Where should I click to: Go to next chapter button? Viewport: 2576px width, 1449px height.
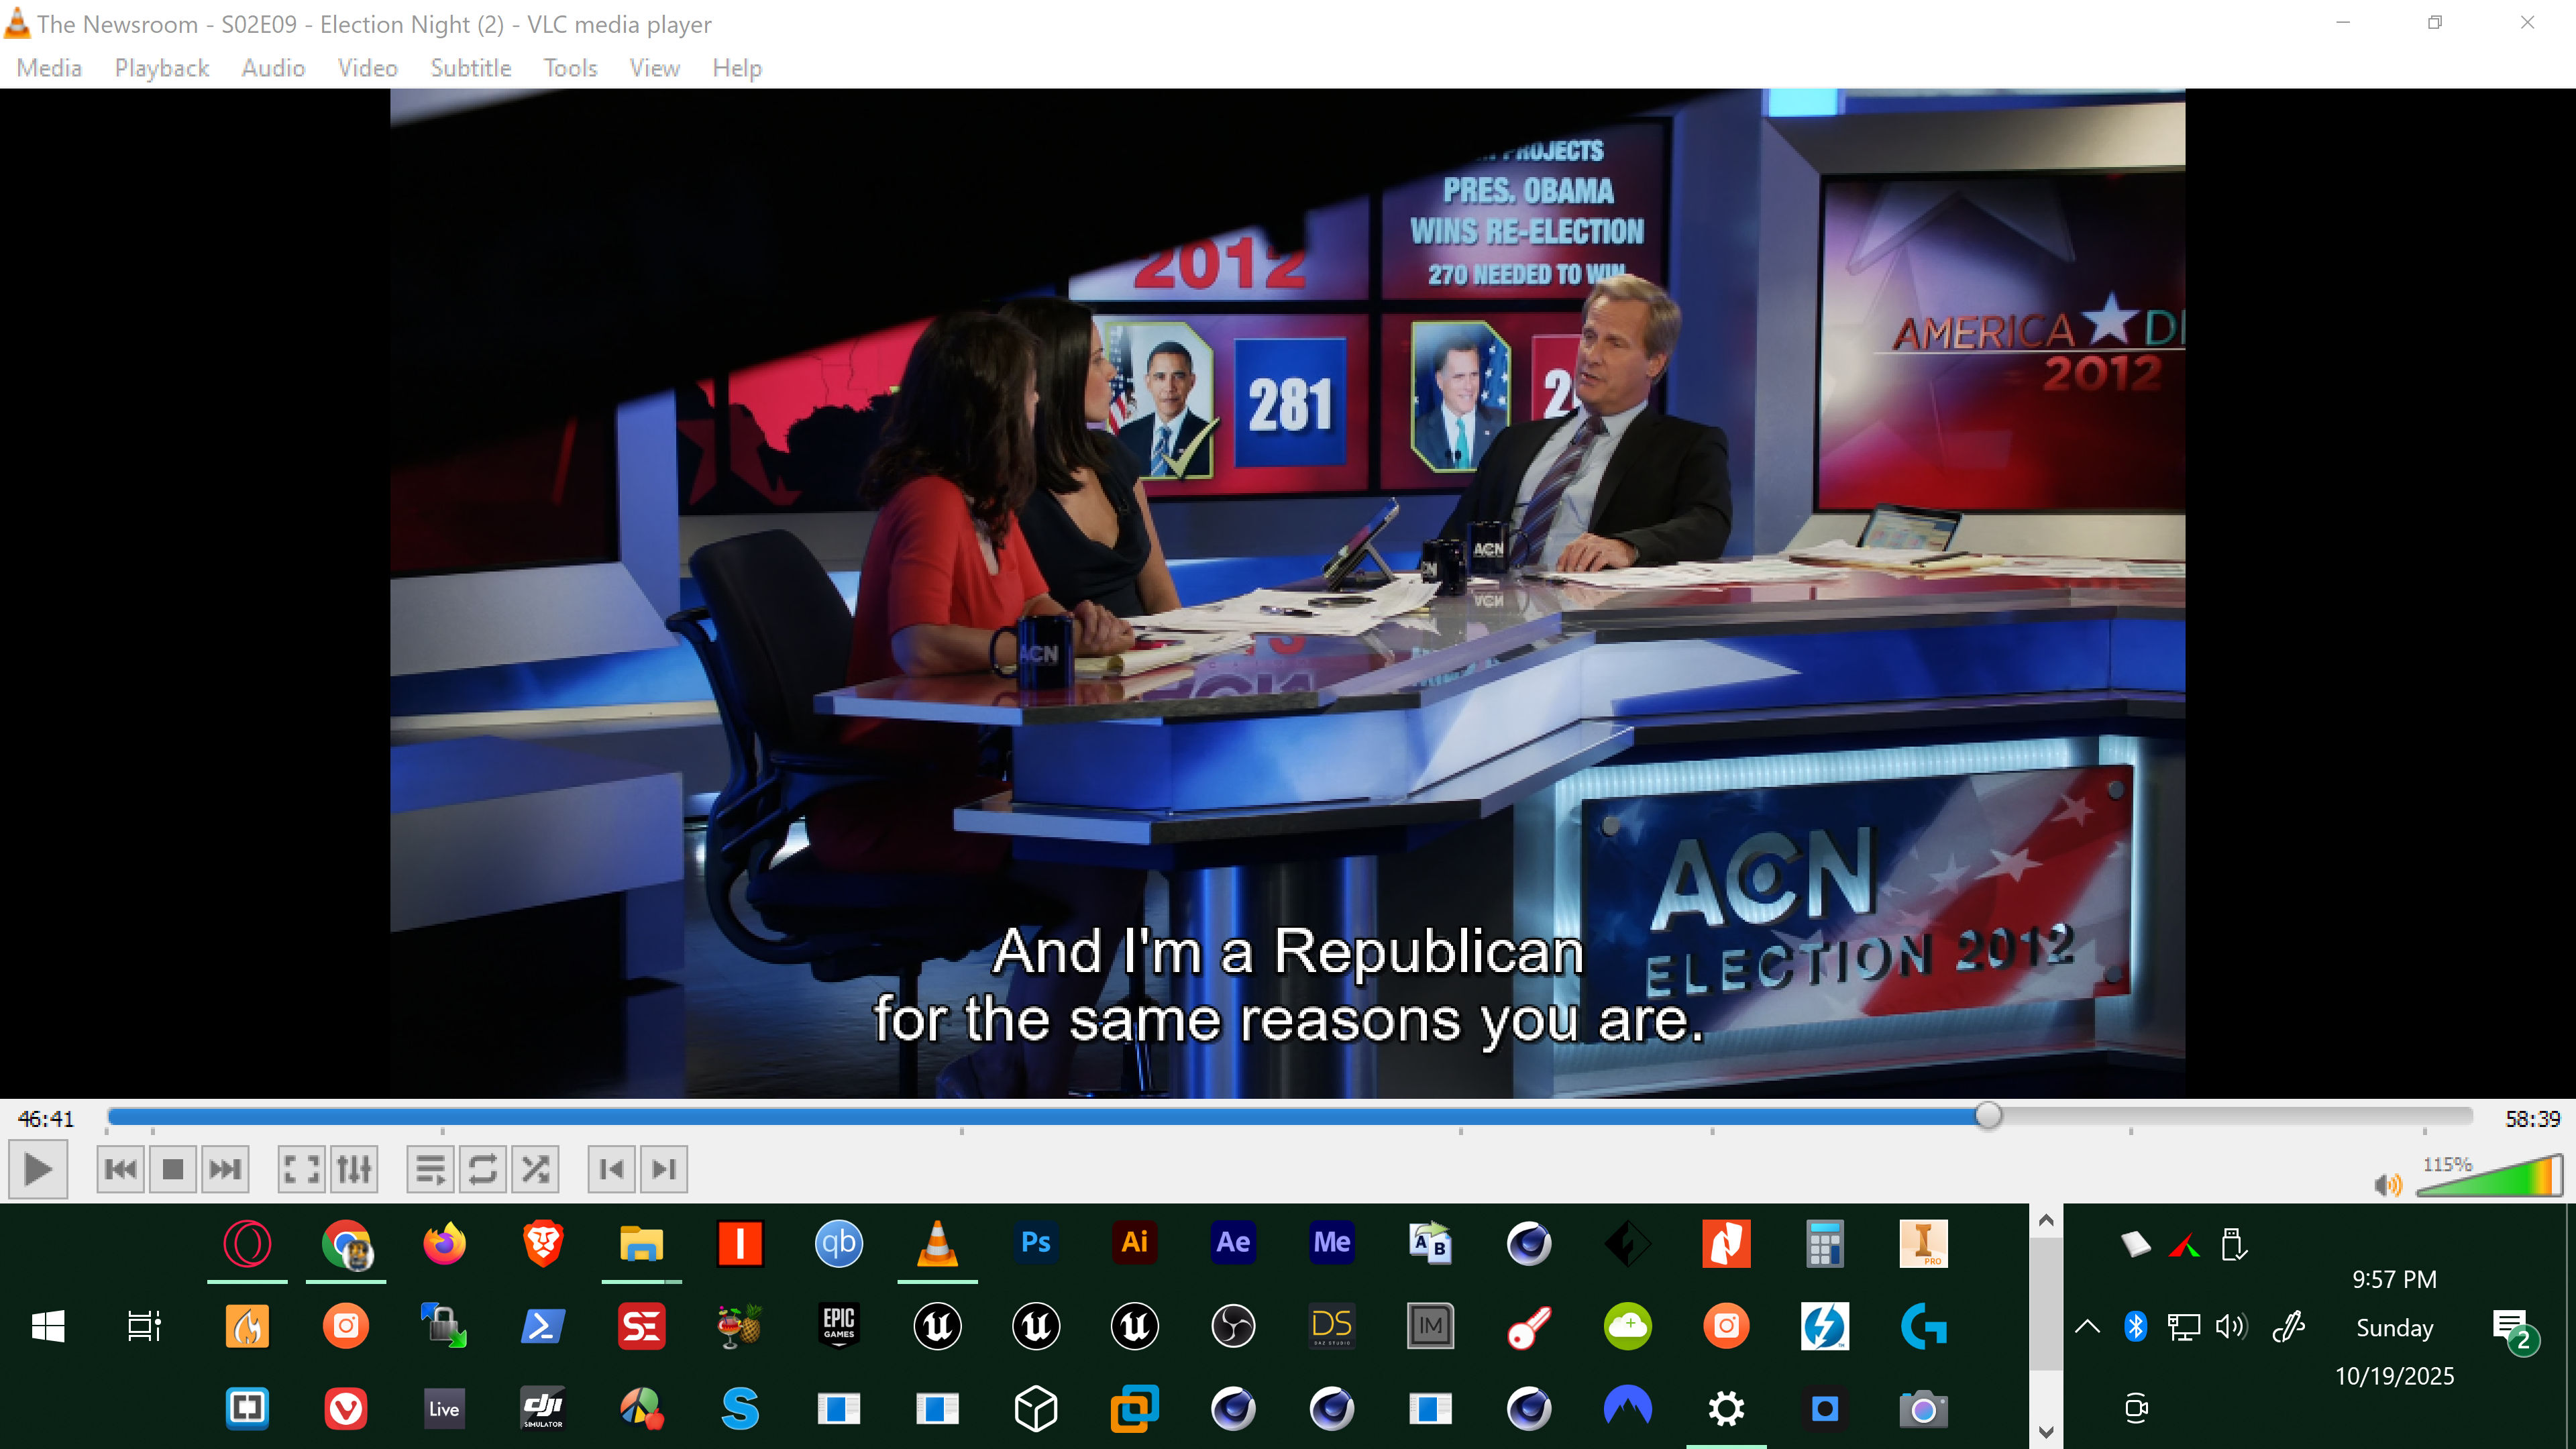664,1169
